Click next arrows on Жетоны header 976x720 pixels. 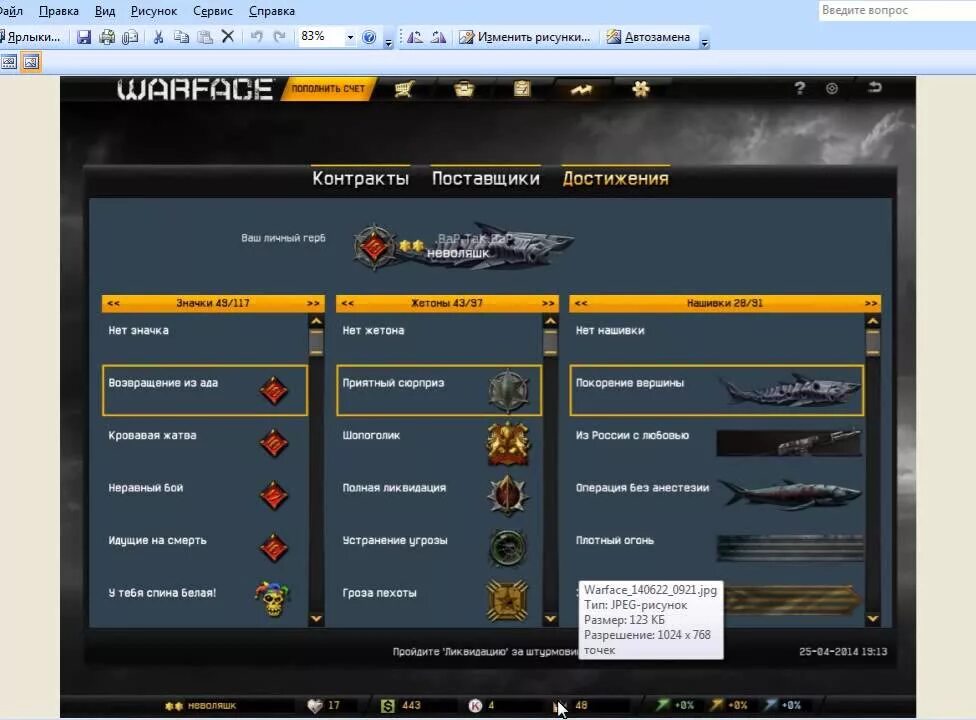[548, 304]
